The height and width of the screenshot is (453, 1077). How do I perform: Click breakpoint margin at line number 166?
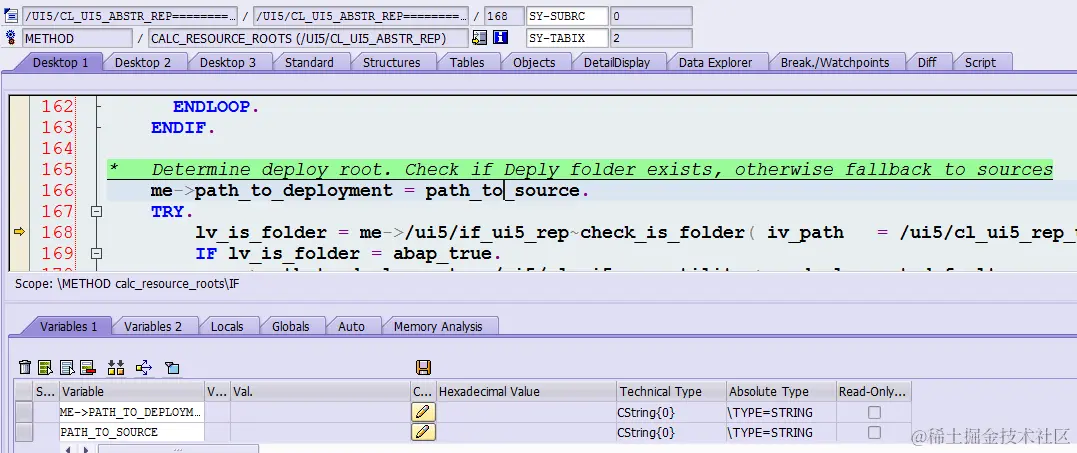click(20, 190)
